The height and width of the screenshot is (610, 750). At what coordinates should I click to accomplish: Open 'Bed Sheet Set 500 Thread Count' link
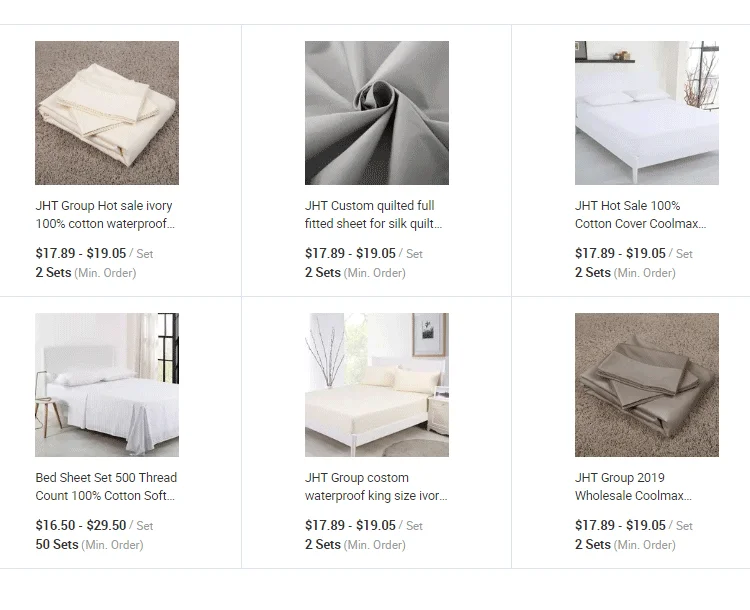[x=106, y=487]
